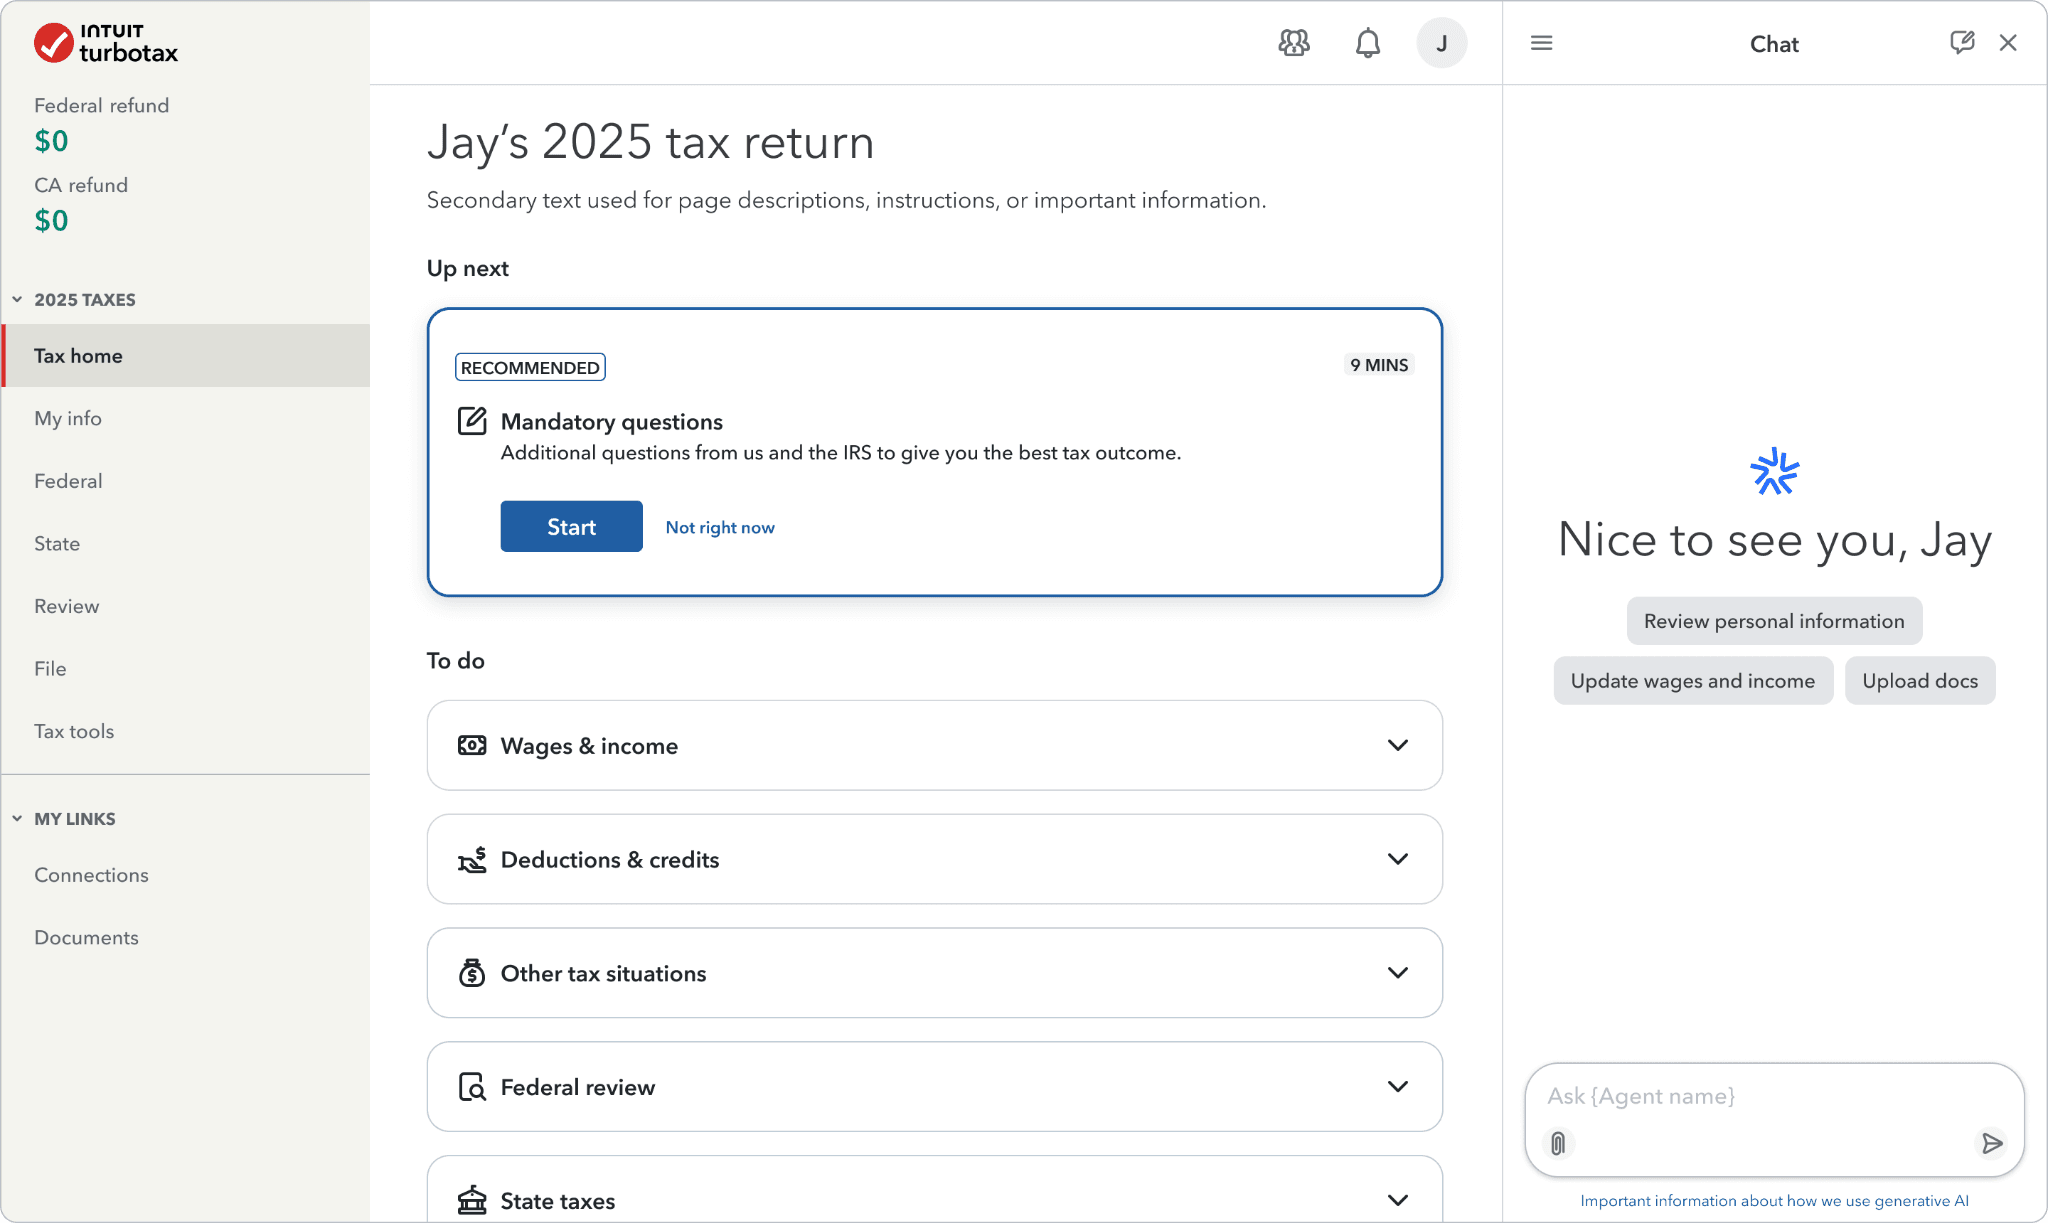Expand the Federal review chevron
The height and width of the screenshot is (1223, 2048).
1398,1087
